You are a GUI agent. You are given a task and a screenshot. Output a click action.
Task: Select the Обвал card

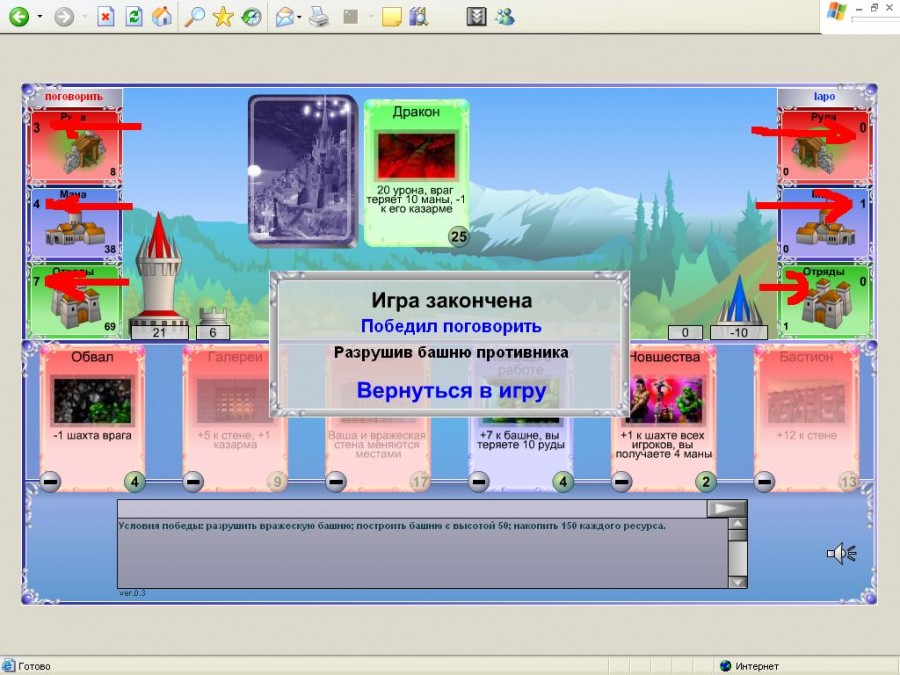[x=92, y=410]
